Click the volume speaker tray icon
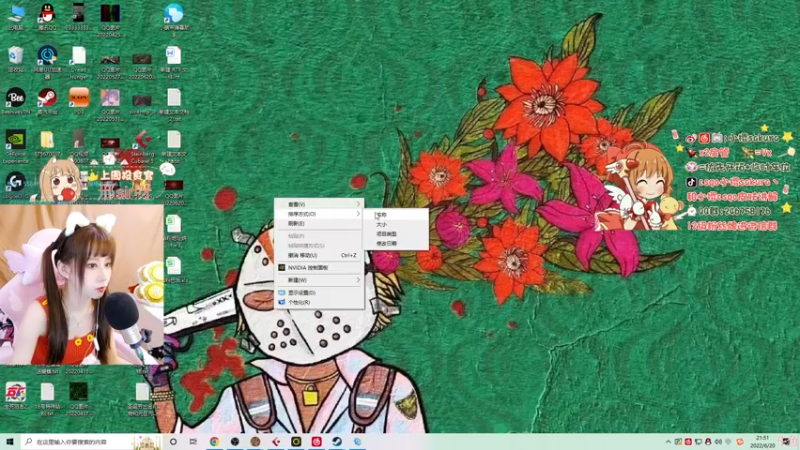Viewport: 800px width, 450px height. tap(718, 442)
